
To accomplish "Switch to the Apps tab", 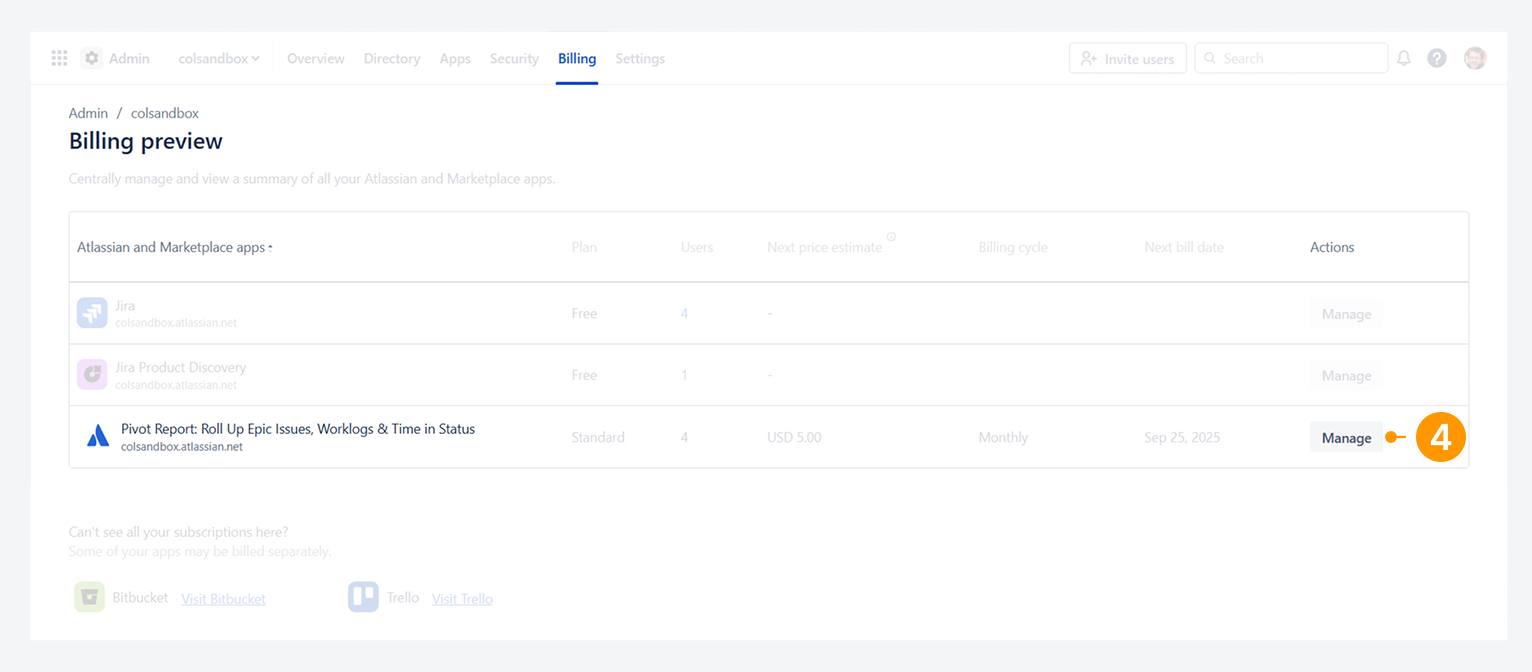I will (455, 58).
